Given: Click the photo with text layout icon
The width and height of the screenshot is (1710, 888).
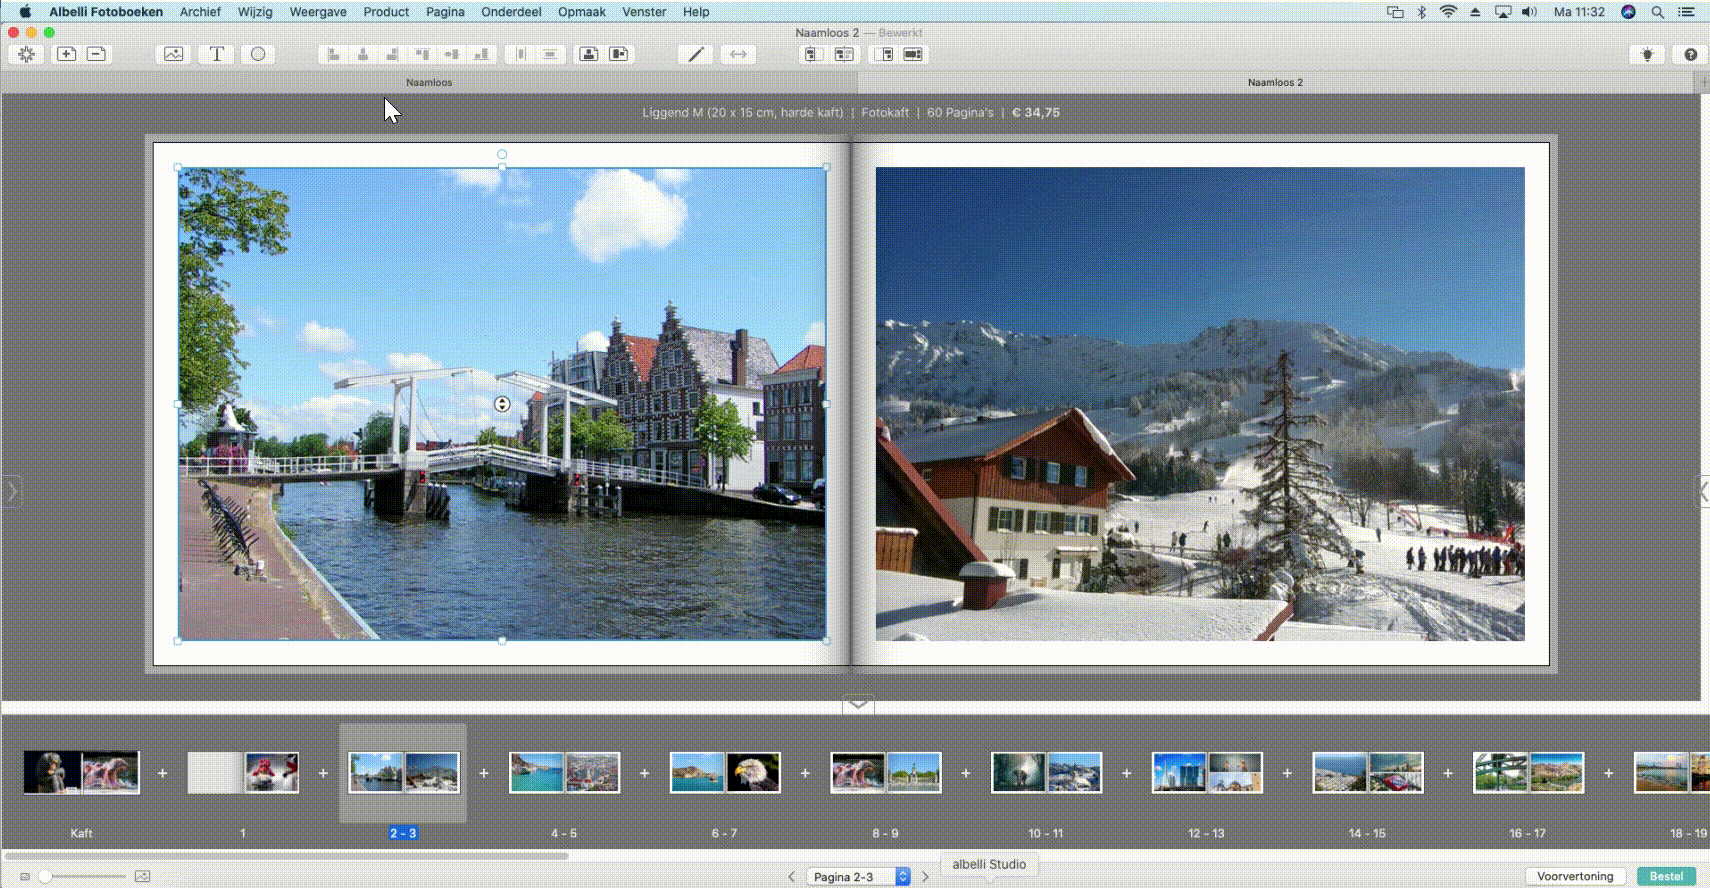Looking at the screenshot, I should click(619, 54).
